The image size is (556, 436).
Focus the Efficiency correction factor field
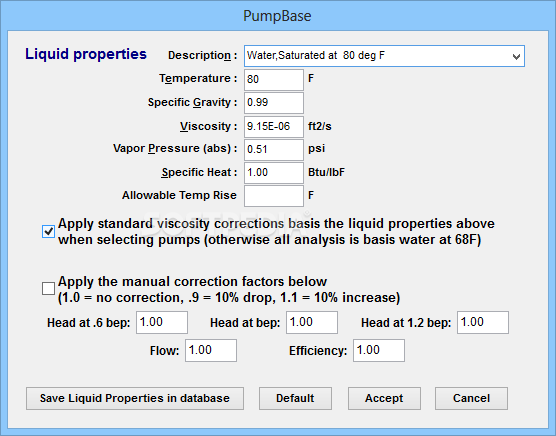379,351
